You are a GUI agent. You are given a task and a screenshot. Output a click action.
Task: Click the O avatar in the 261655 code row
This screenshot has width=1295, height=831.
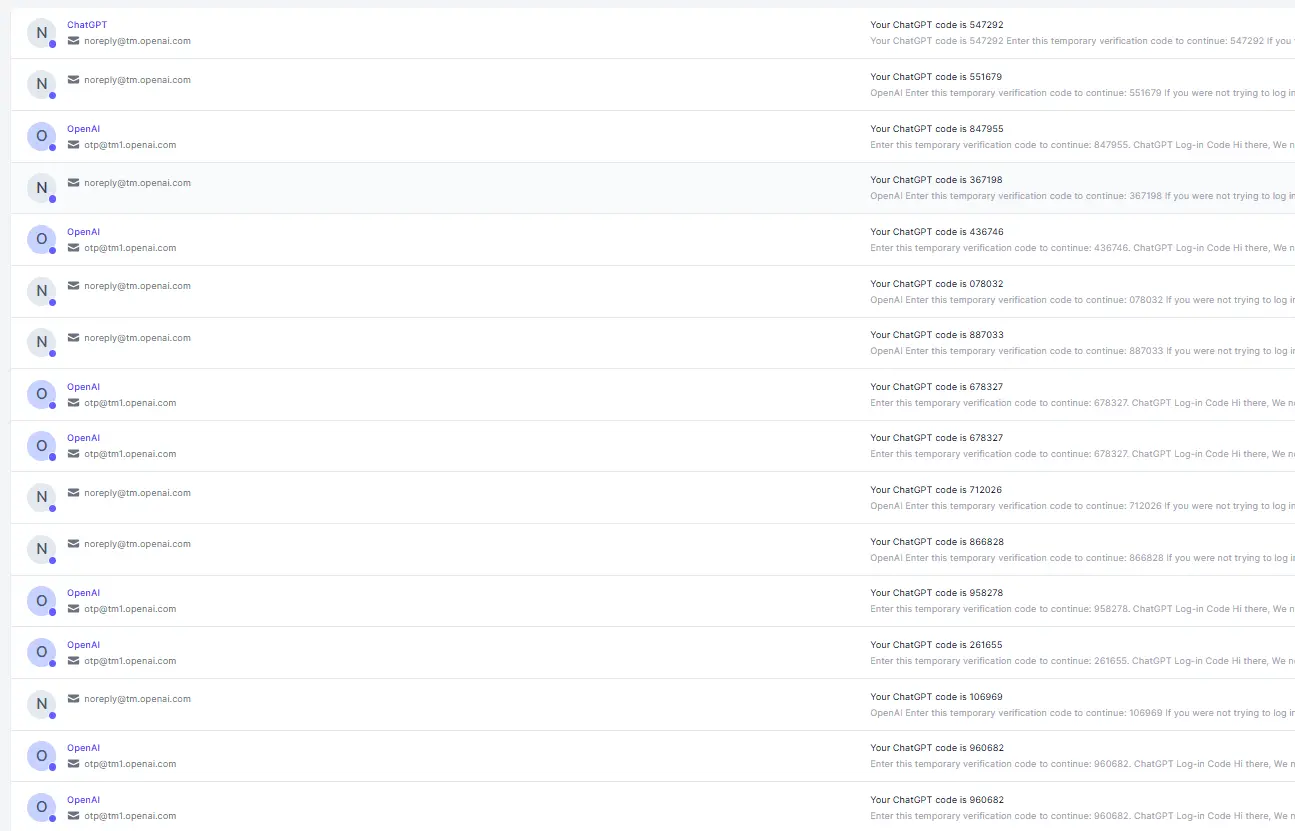(41, 653)
